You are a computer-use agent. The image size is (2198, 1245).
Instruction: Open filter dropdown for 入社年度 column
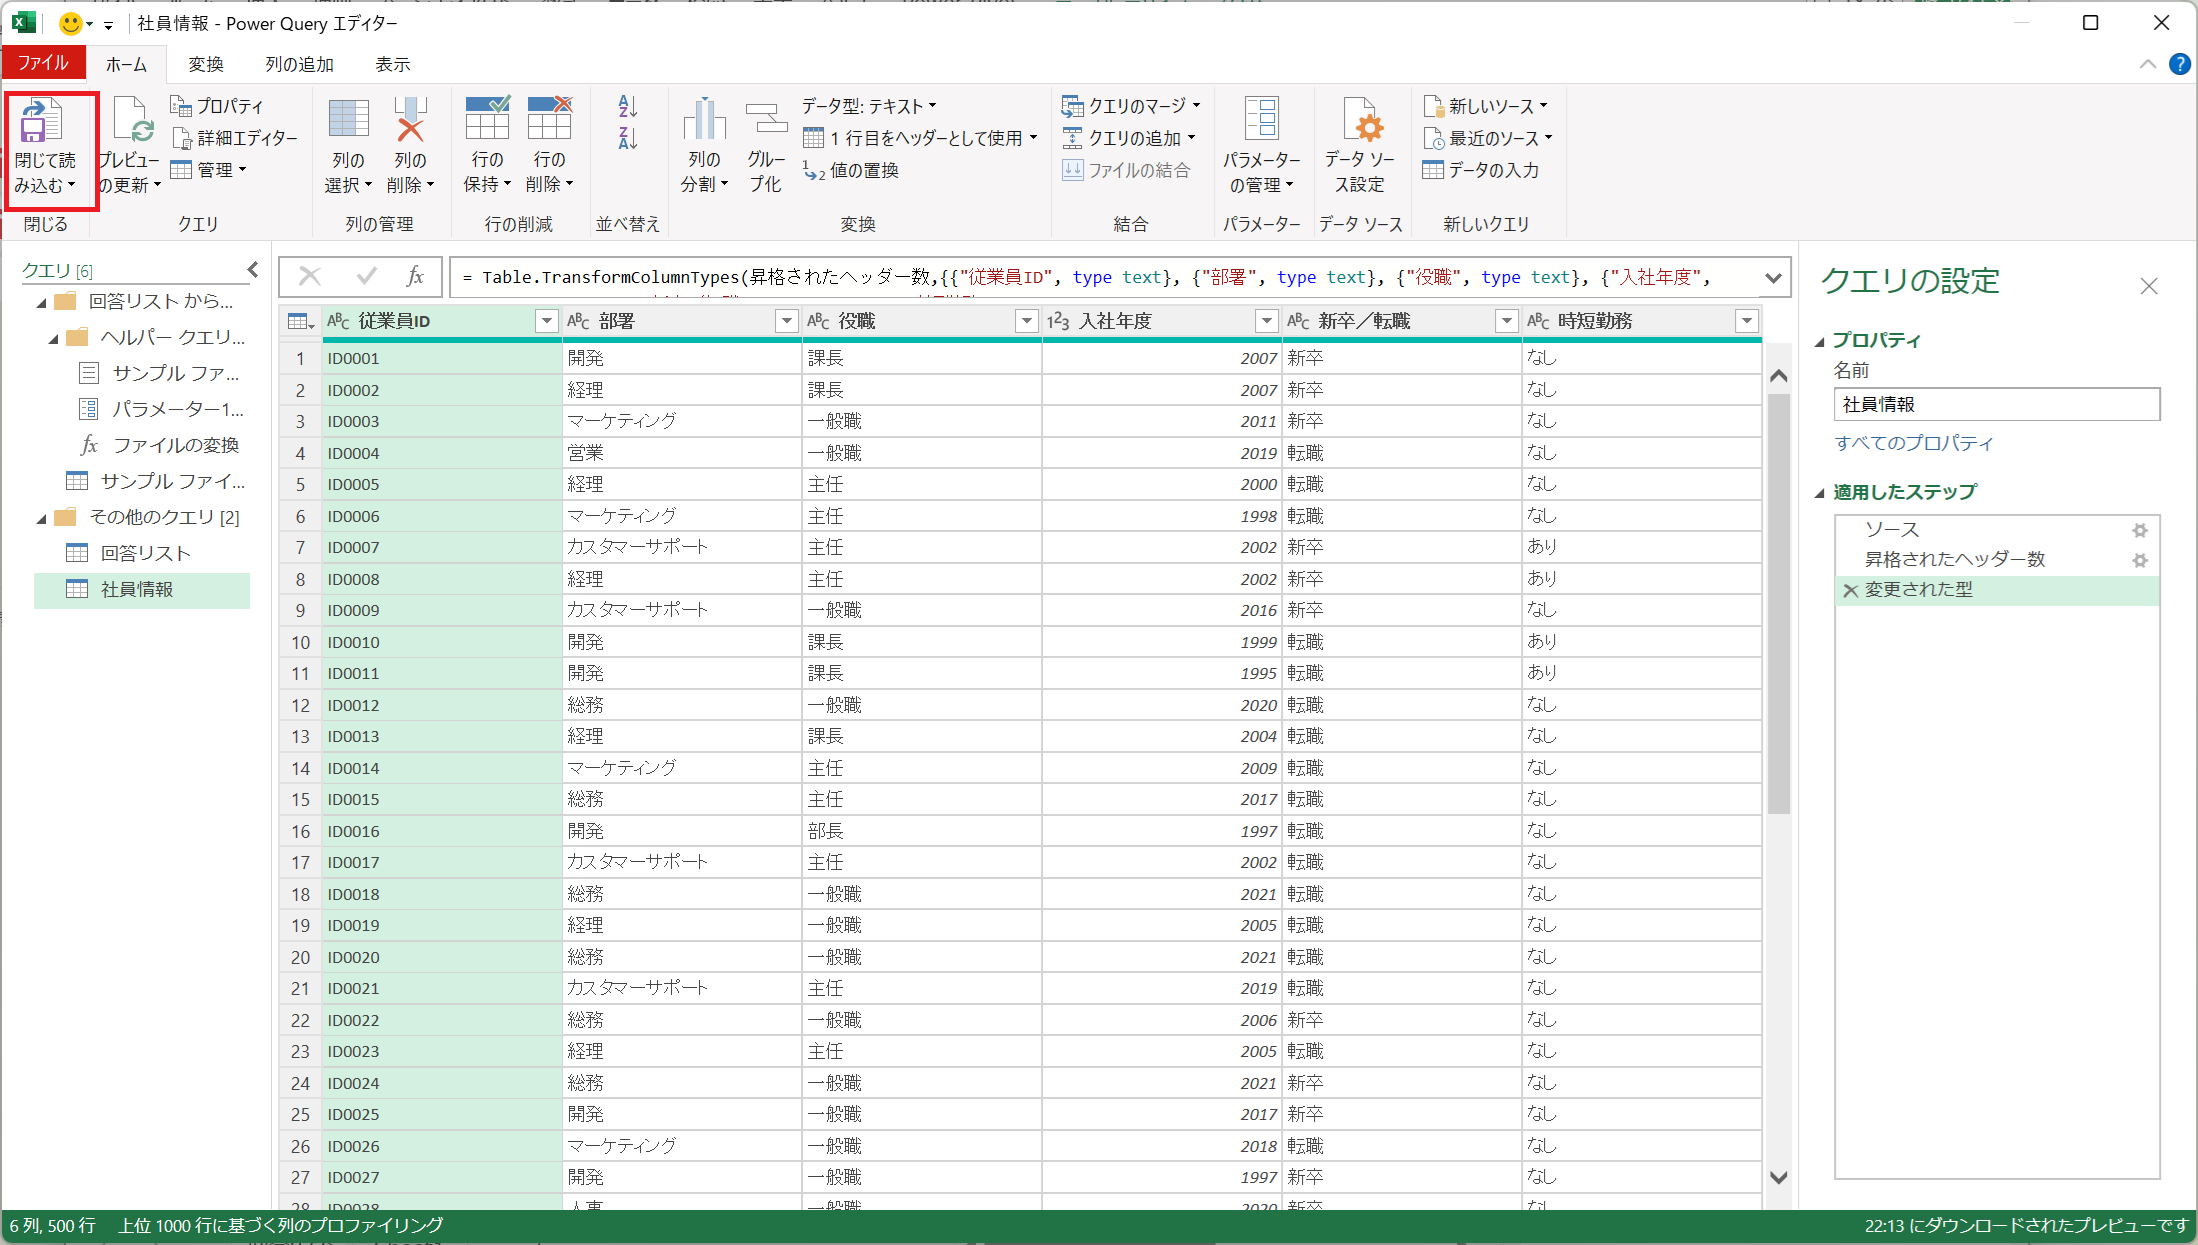[1266, 321]
